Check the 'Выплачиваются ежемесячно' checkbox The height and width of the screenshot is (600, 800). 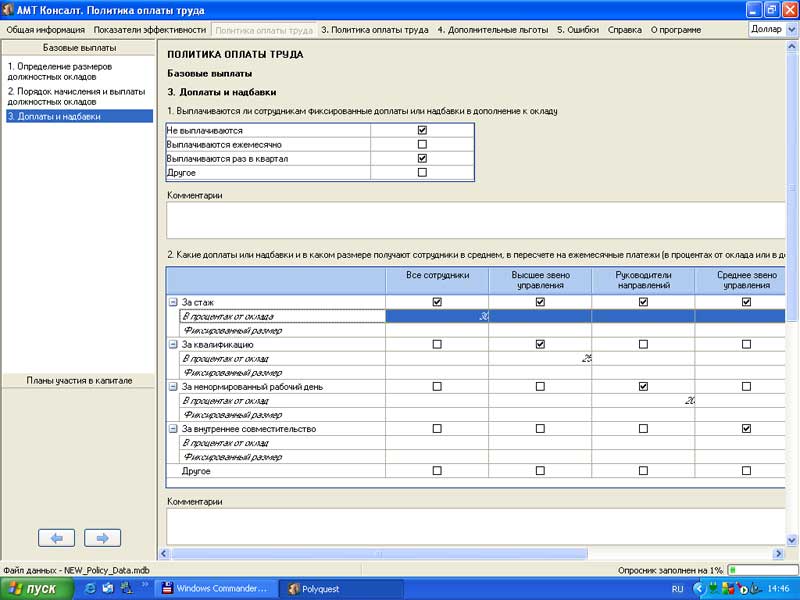(x=422, y=144)
